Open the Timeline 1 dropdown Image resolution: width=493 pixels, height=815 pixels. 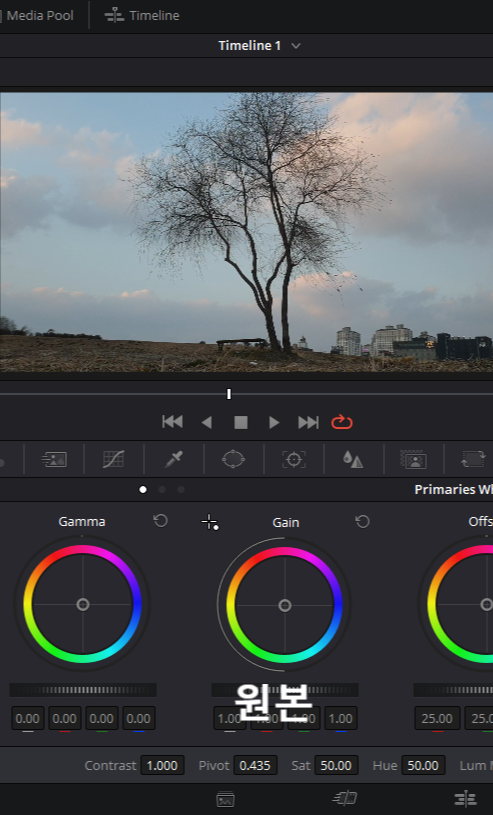(296, 46)
